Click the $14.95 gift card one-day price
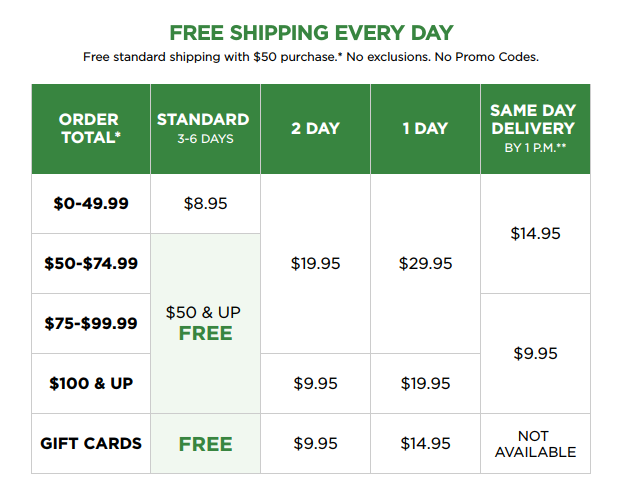The height and width of the screenshot is (494, 619). (x=425, y=443)
